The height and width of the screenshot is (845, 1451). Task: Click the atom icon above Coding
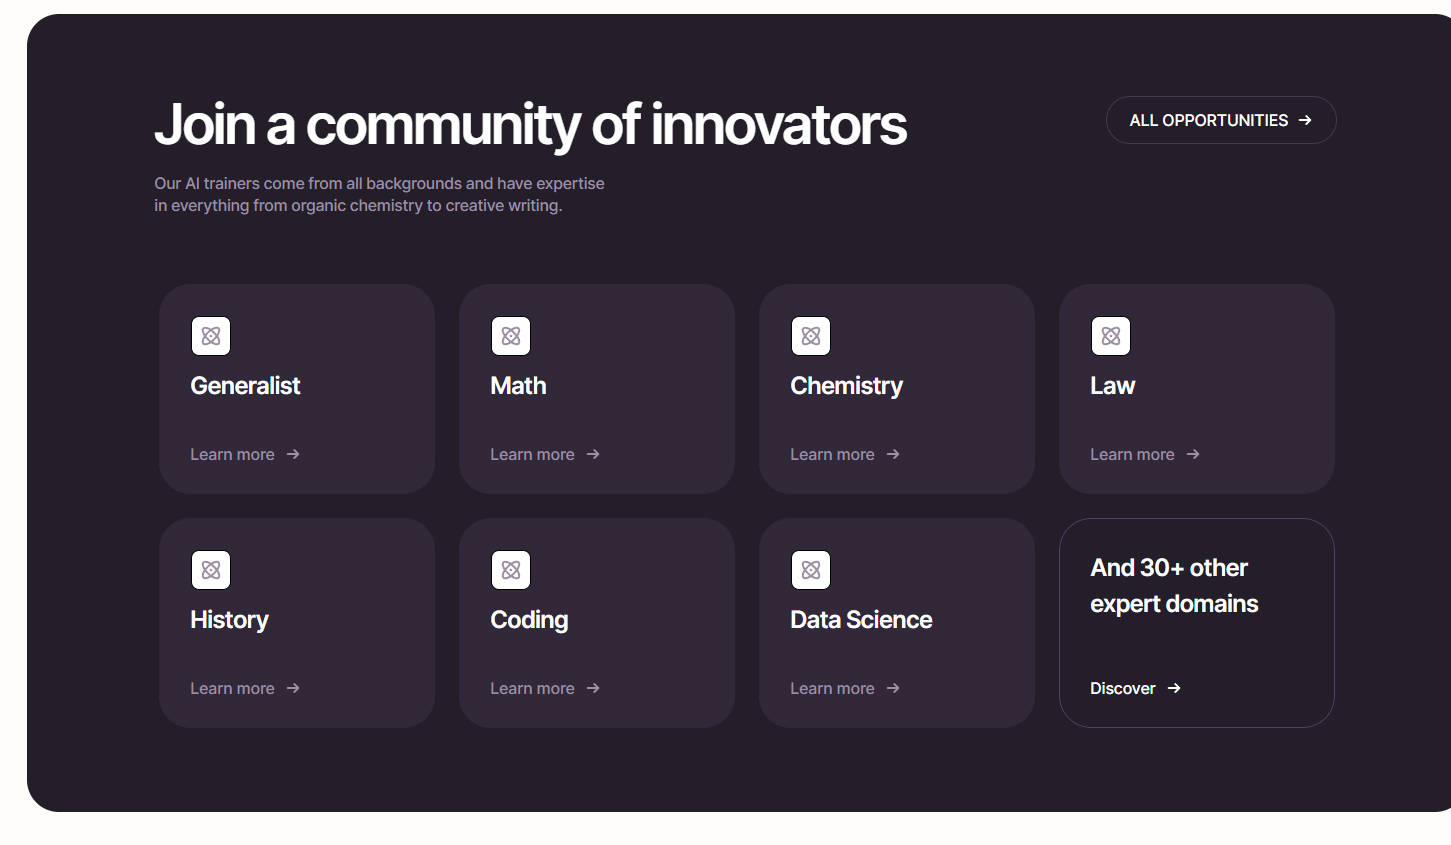click(511, 570)
